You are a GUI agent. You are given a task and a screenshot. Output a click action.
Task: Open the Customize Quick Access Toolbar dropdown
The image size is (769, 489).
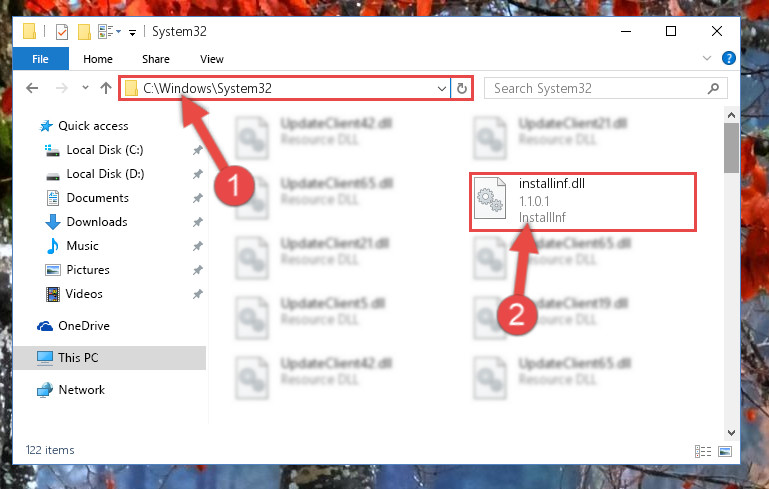[132, 33]
